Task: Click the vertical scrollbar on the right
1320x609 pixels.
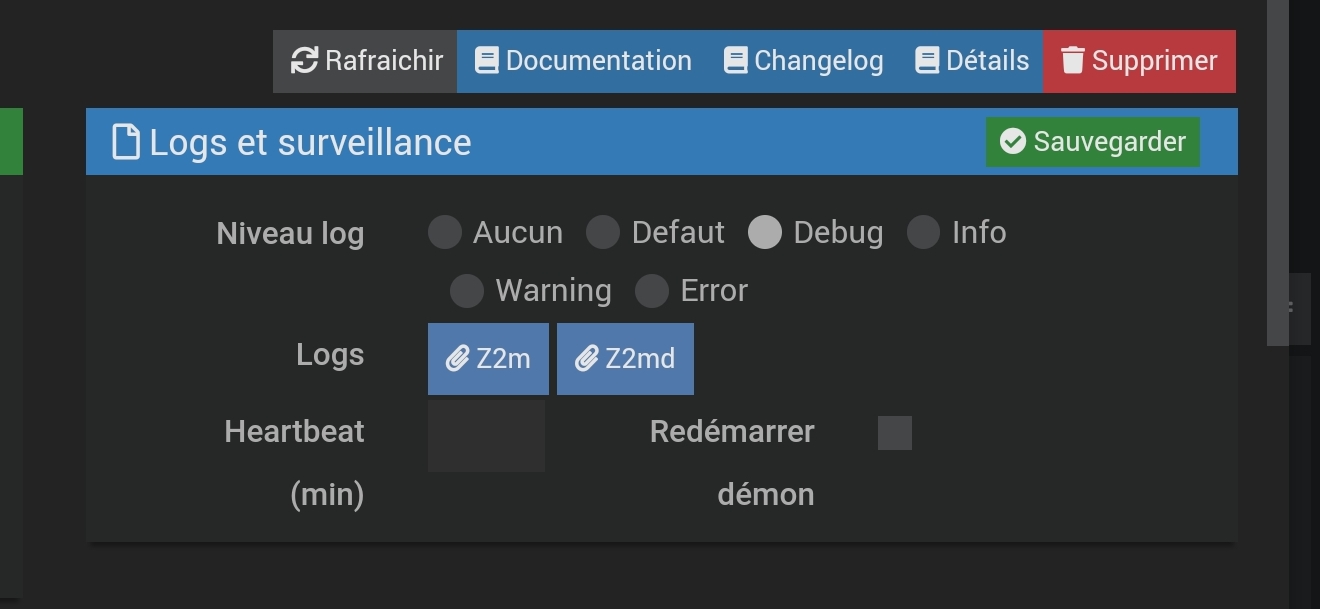Action: 1278,170
